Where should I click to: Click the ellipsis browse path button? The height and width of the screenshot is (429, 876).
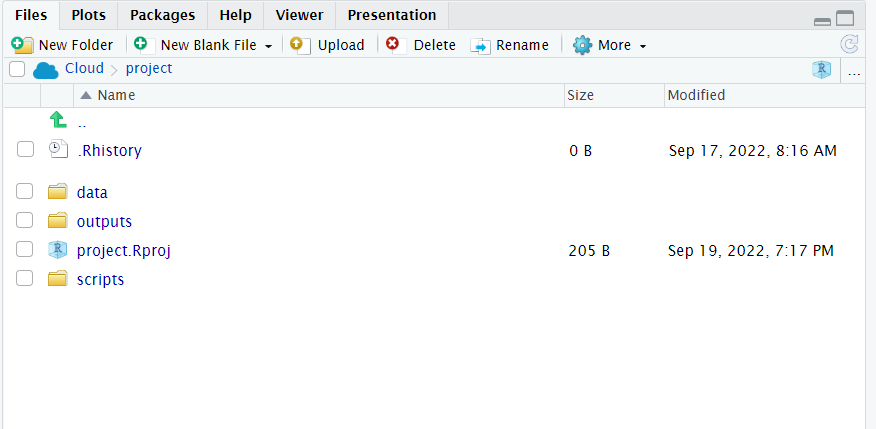pyautogui.click(x=854, y=70)
